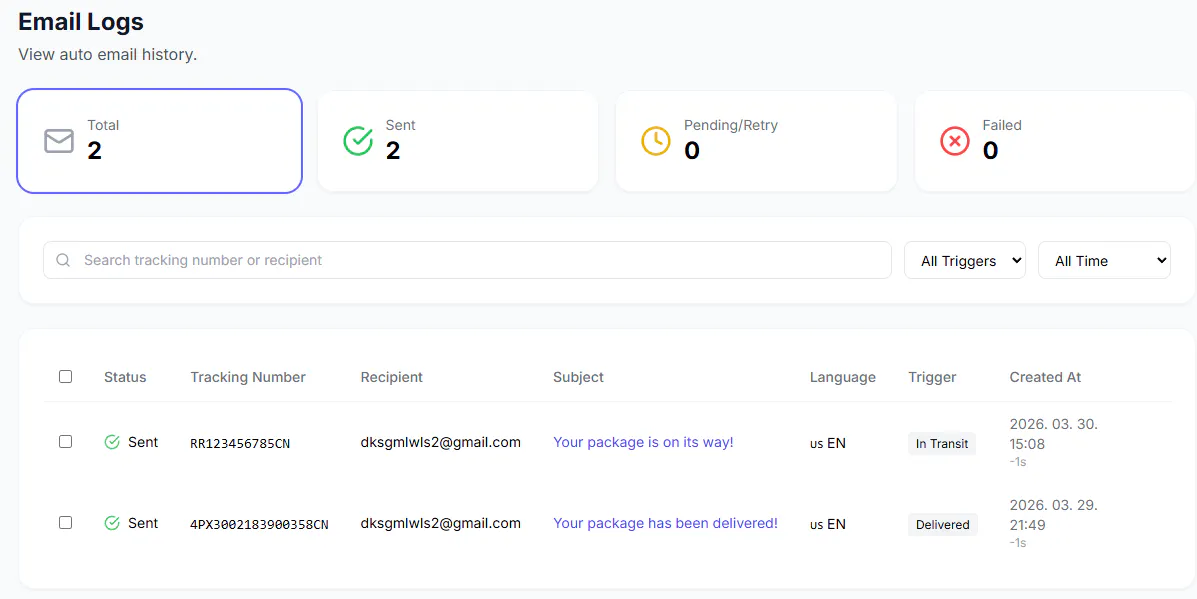Click the yellow clock icon in Pending/Retry card

656,141
